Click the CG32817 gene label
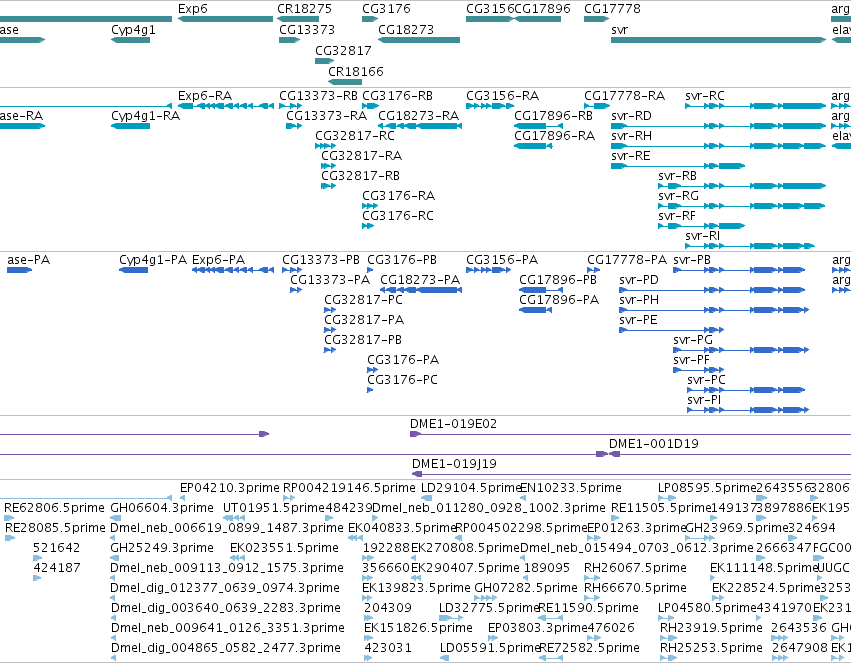This screenshot has width=851, height=663. pos(344,50)
